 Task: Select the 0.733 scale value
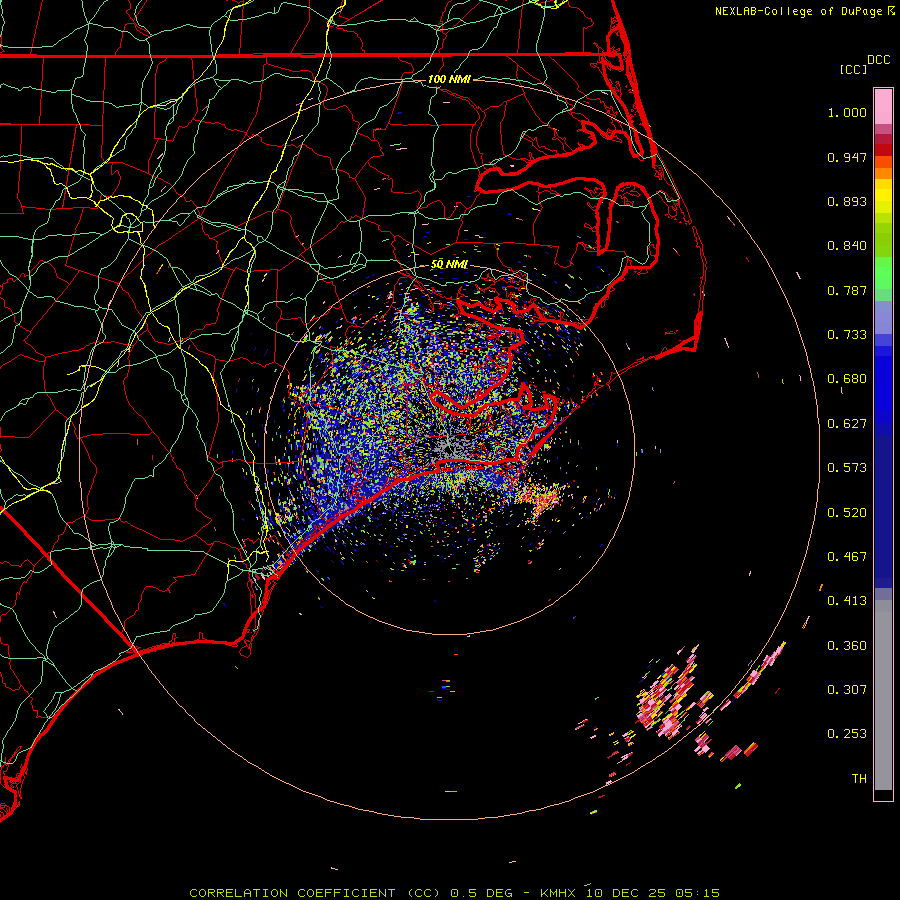pos(847,335)
